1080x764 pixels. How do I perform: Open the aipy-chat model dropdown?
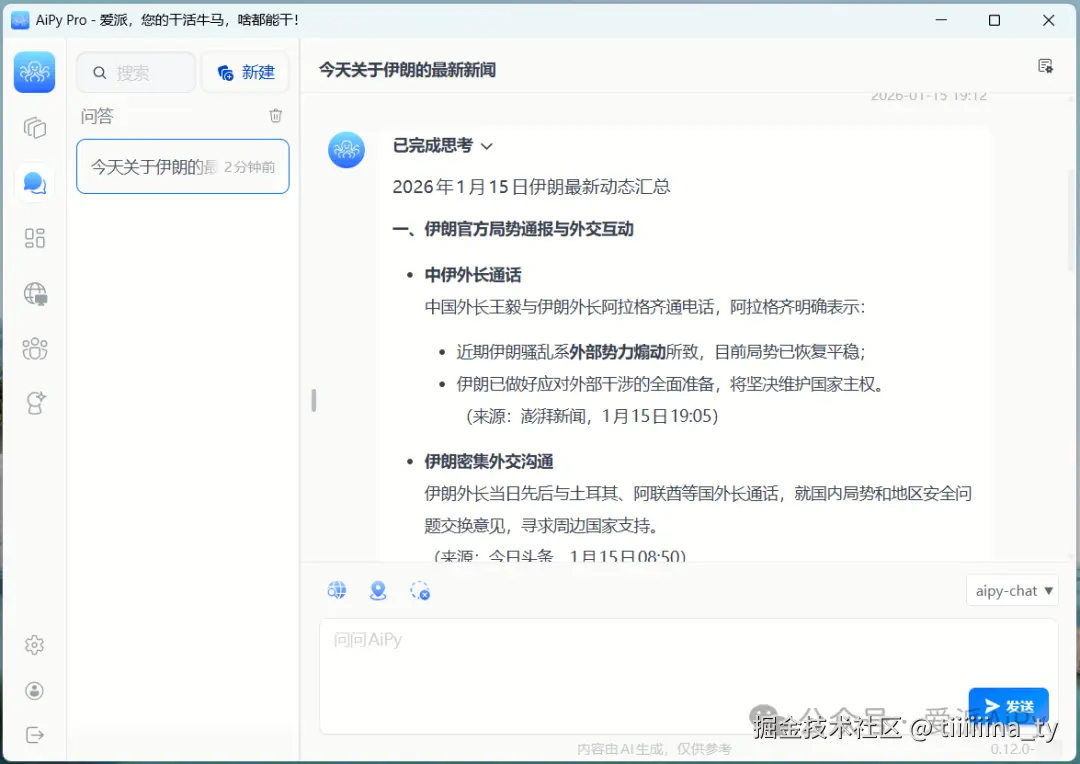(x=1012, y=590)
